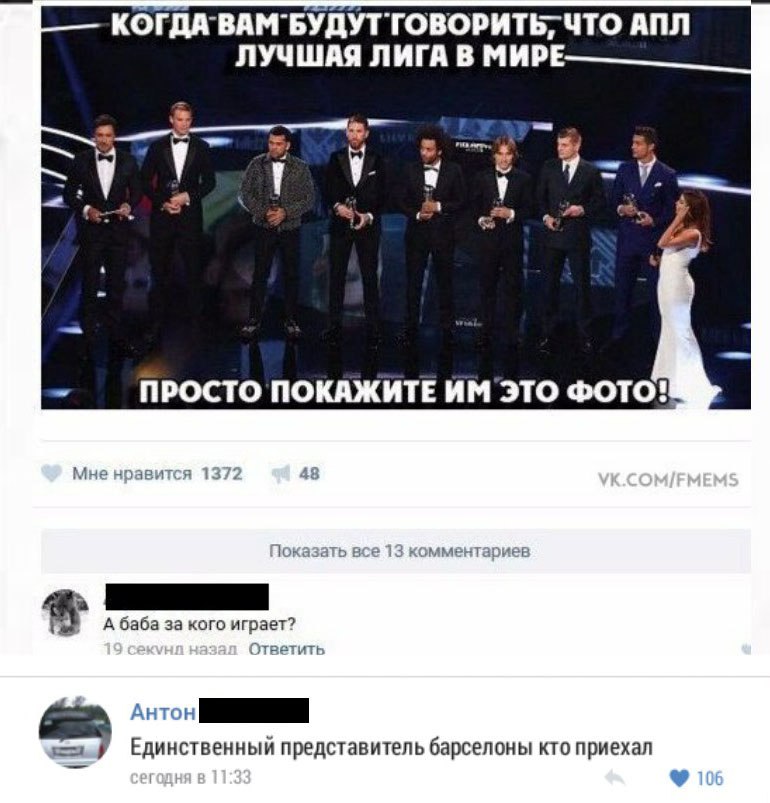Click the "19 секунд назад" timestamp

[170, 649]
